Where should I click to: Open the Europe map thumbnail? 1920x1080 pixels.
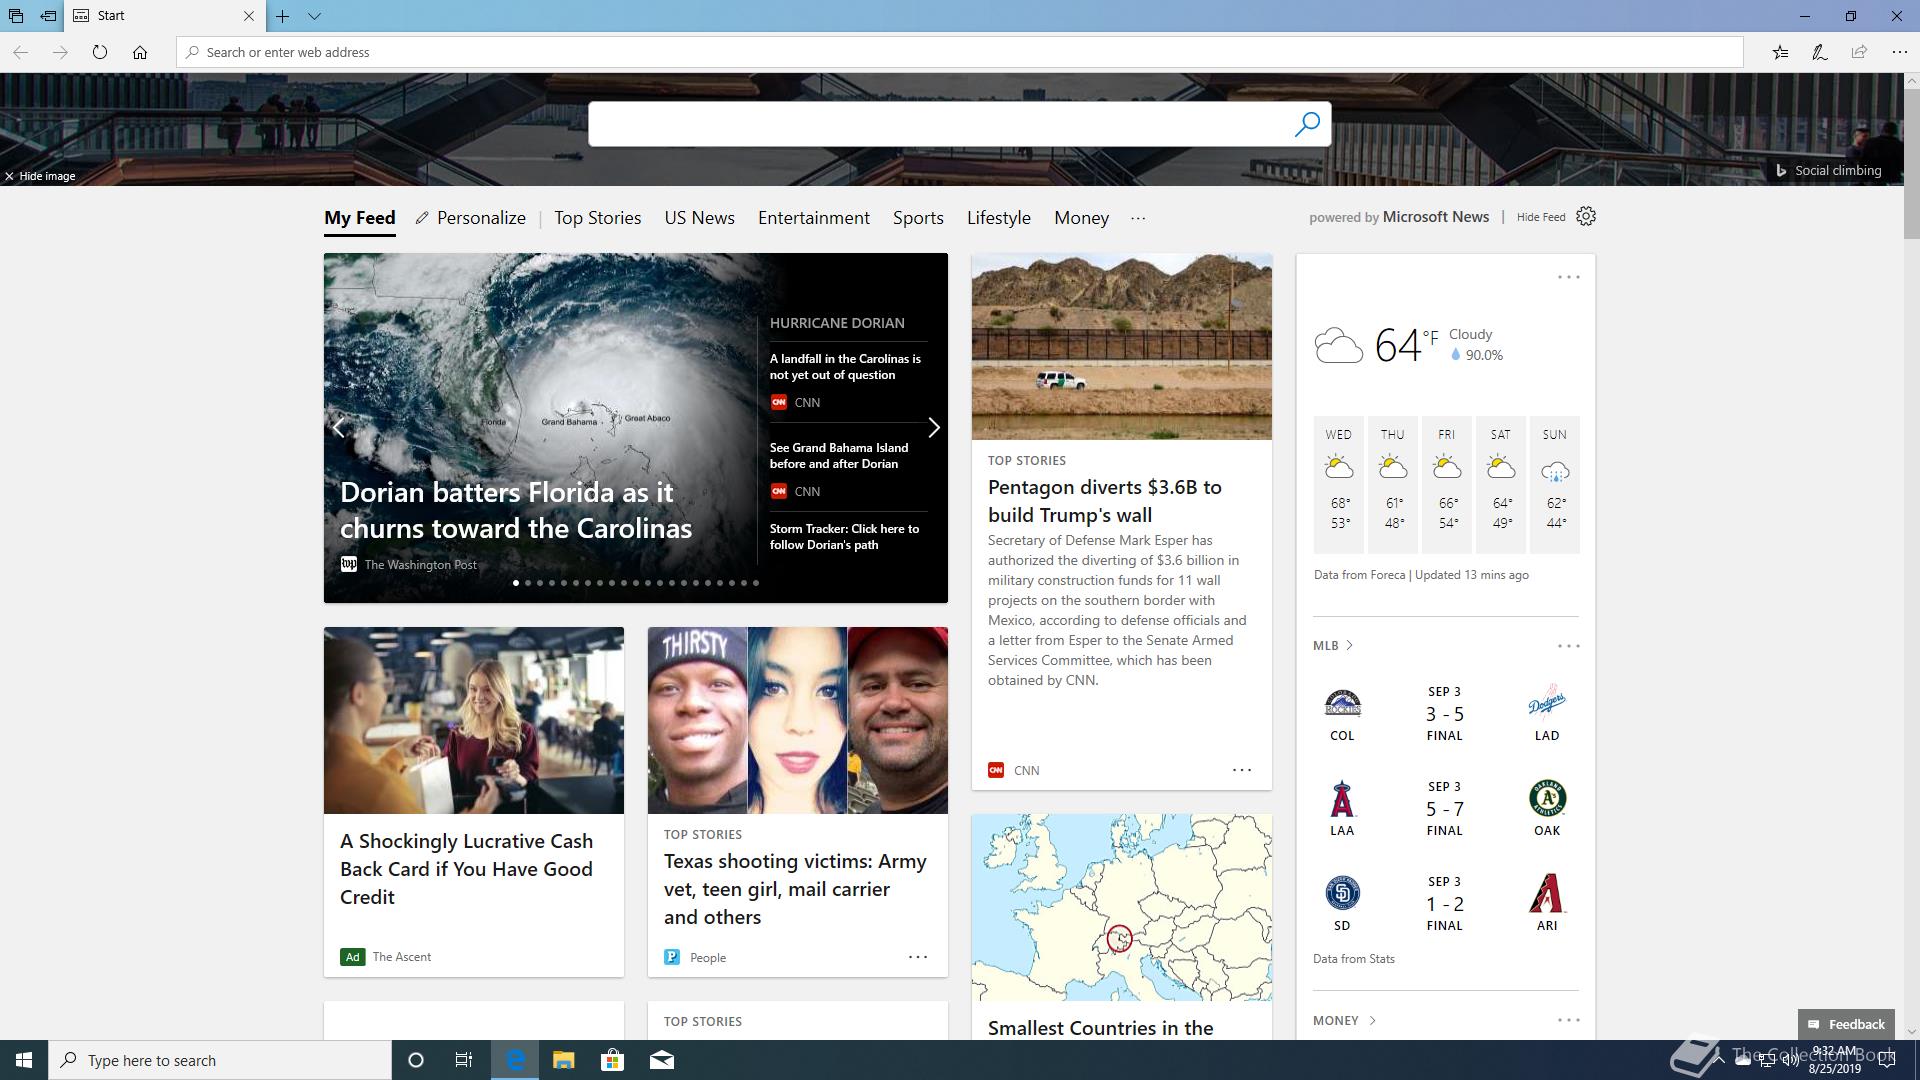coord(1122,907)
